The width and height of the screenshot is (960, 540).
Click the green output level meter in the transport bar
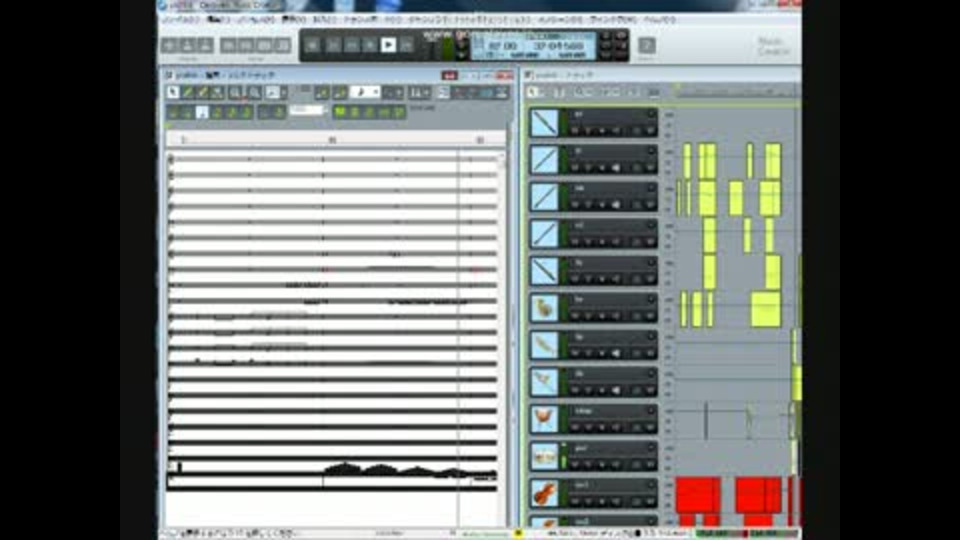pyautogui.click(x=448, y=48)
